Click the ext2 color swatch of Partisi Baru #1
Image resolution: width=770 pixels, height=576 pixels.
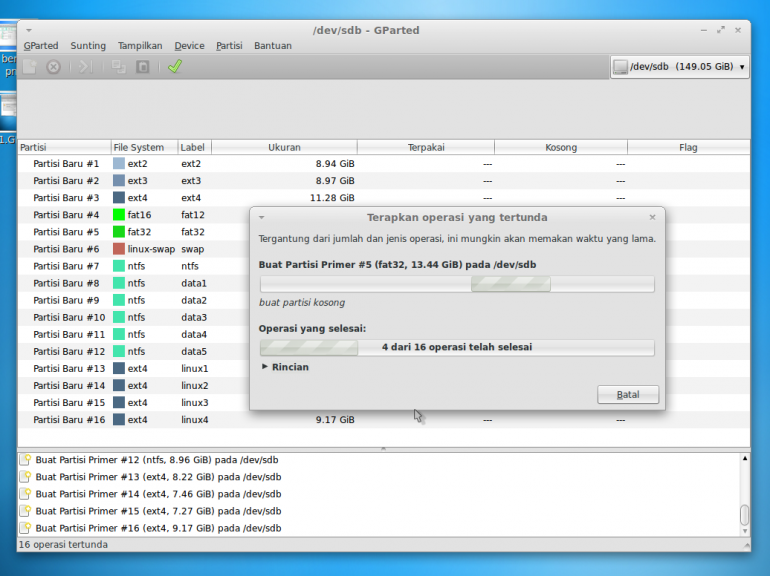pos(119,164)
